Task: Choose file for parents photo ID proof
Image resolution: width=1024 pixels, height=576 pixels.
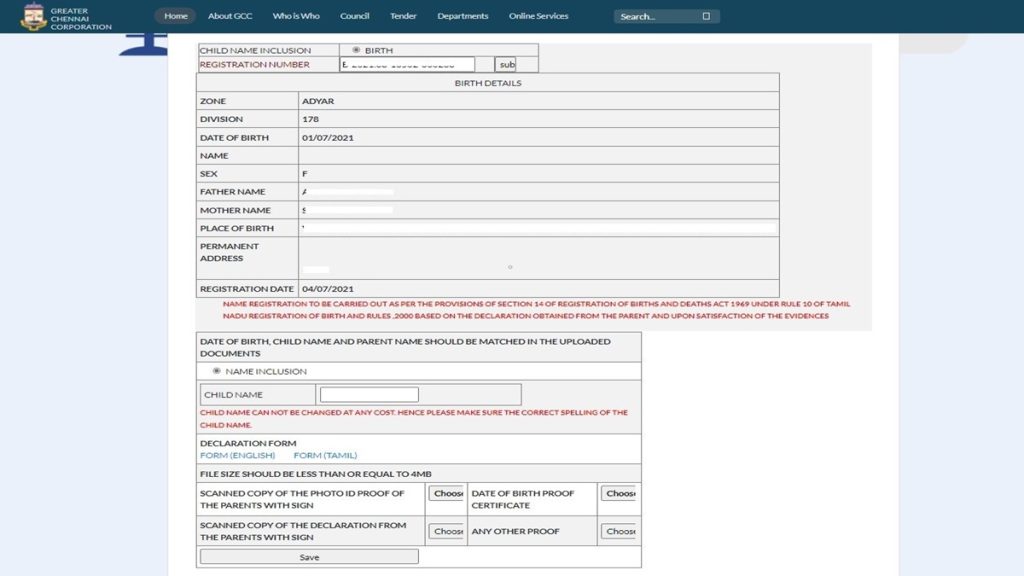Action: pos(447,493)
